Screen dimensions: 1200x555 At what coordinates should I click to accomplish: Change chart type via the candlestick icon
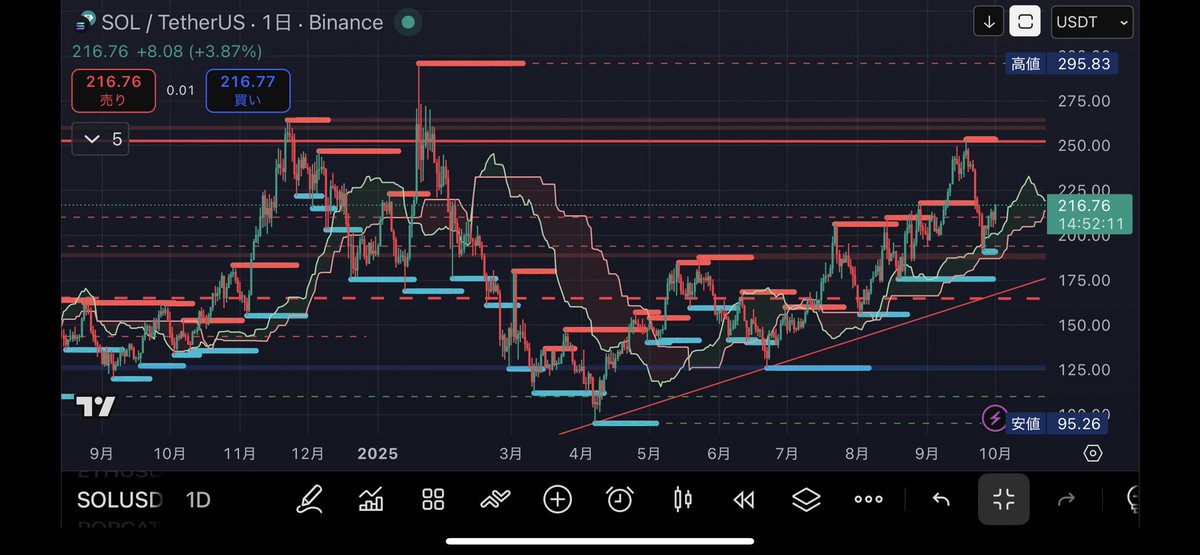click(x=683, y=499)
